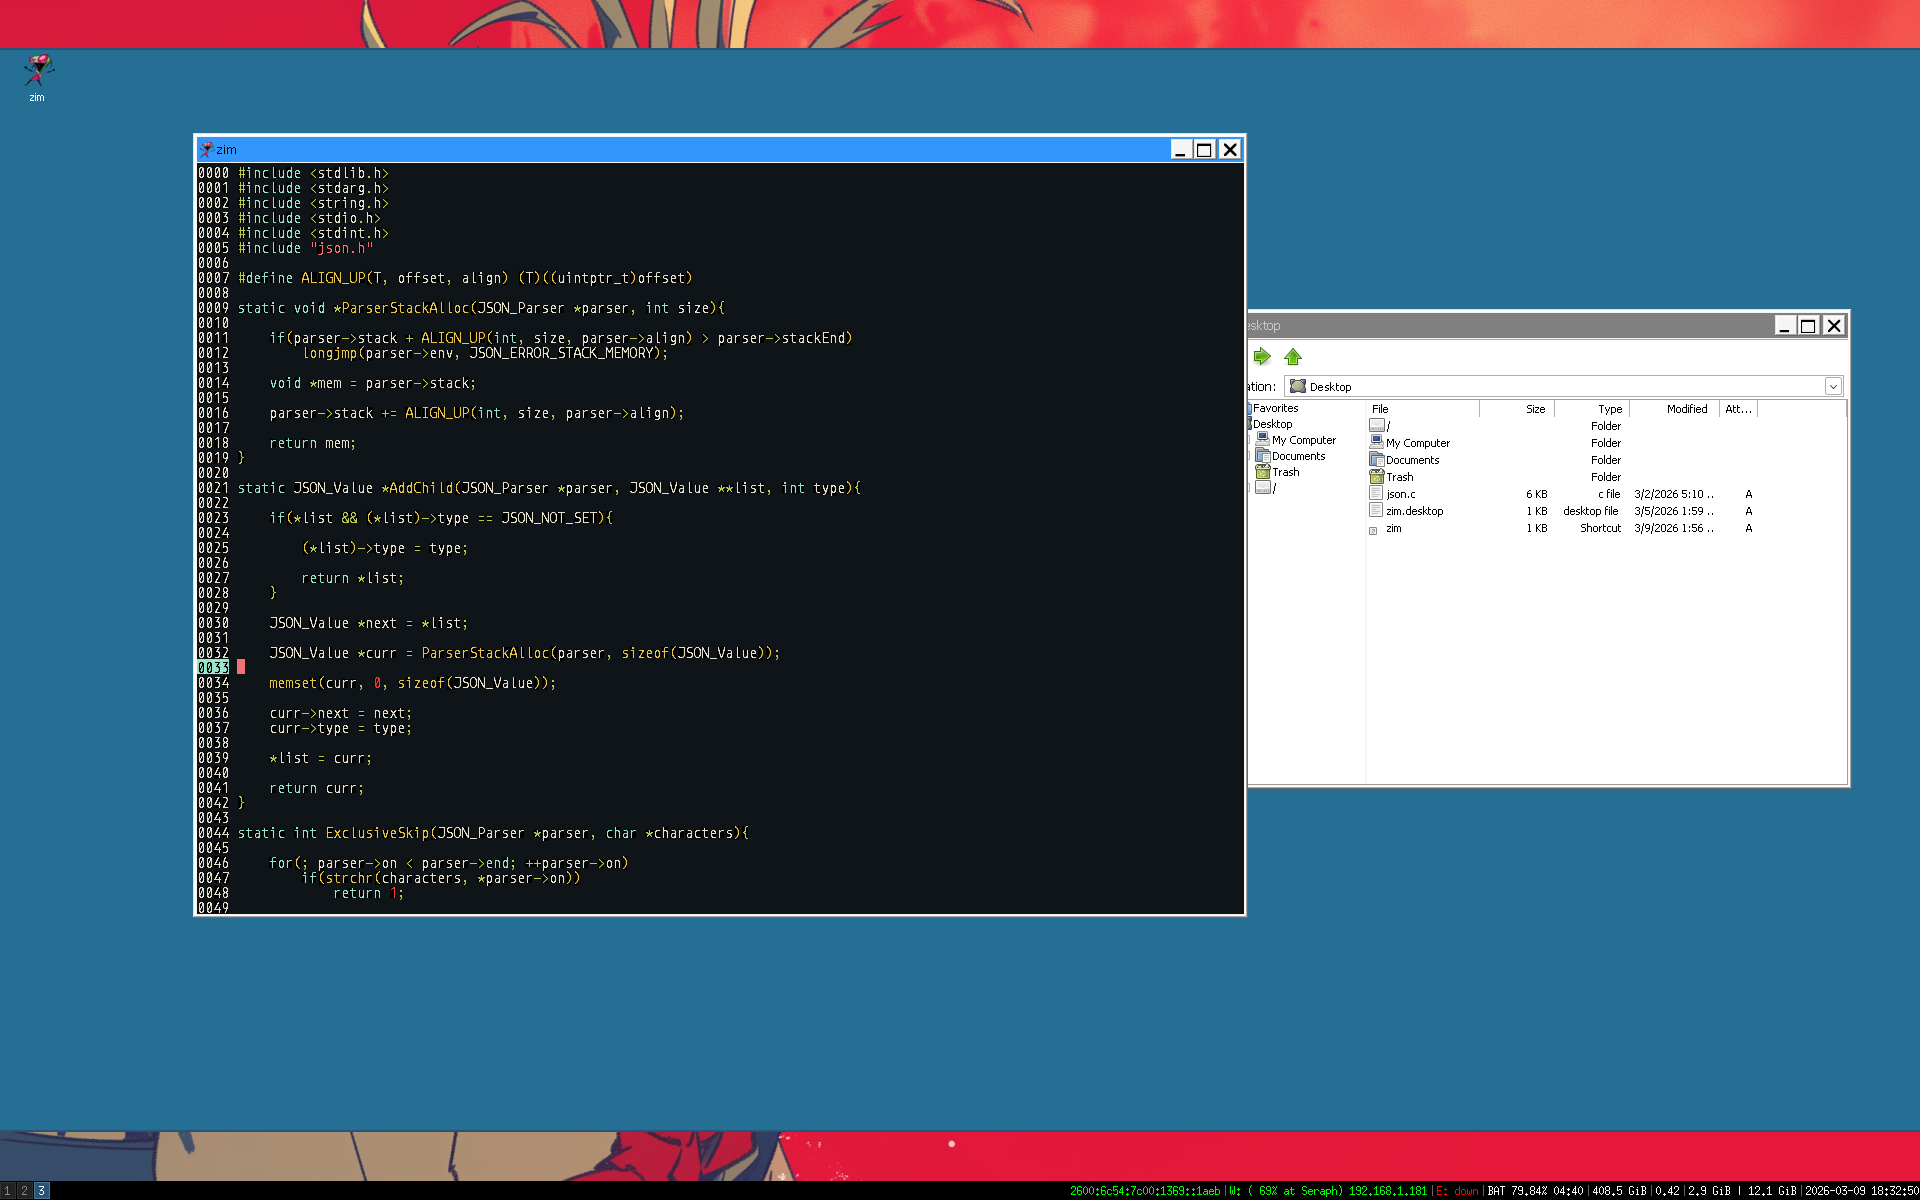This screenshot has width=1920, height=1200.
Task: Click the green up-directory arrow icon
Action: click(1293, 357)
